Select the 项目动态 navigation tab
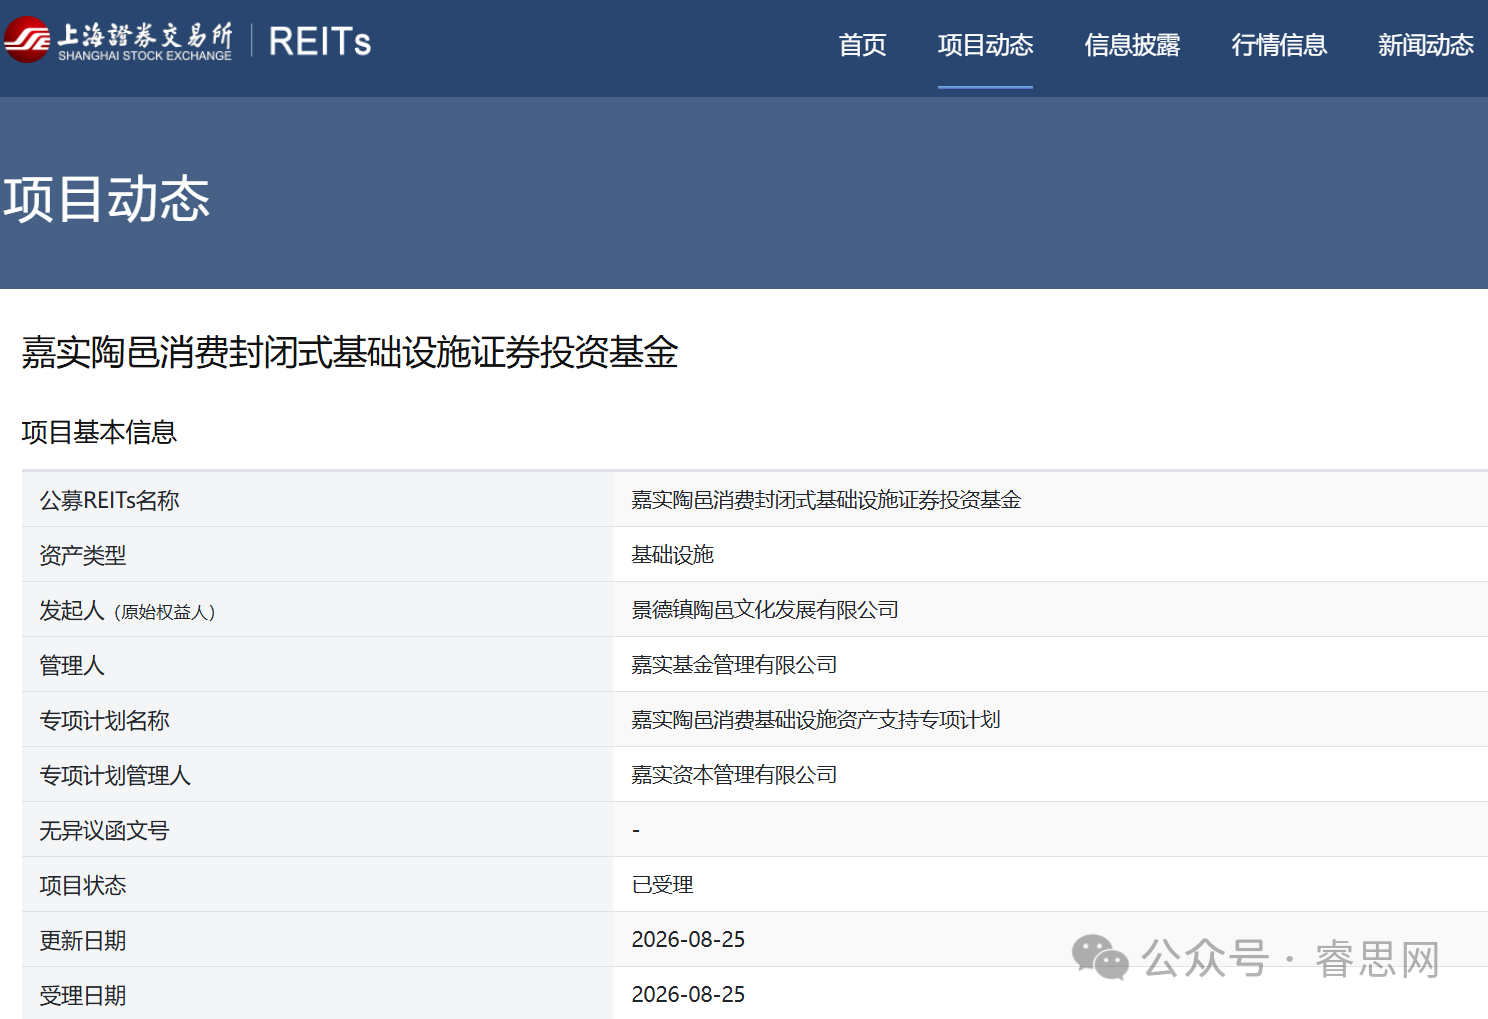This screenshot has height=1019, width=1488. 985,45
